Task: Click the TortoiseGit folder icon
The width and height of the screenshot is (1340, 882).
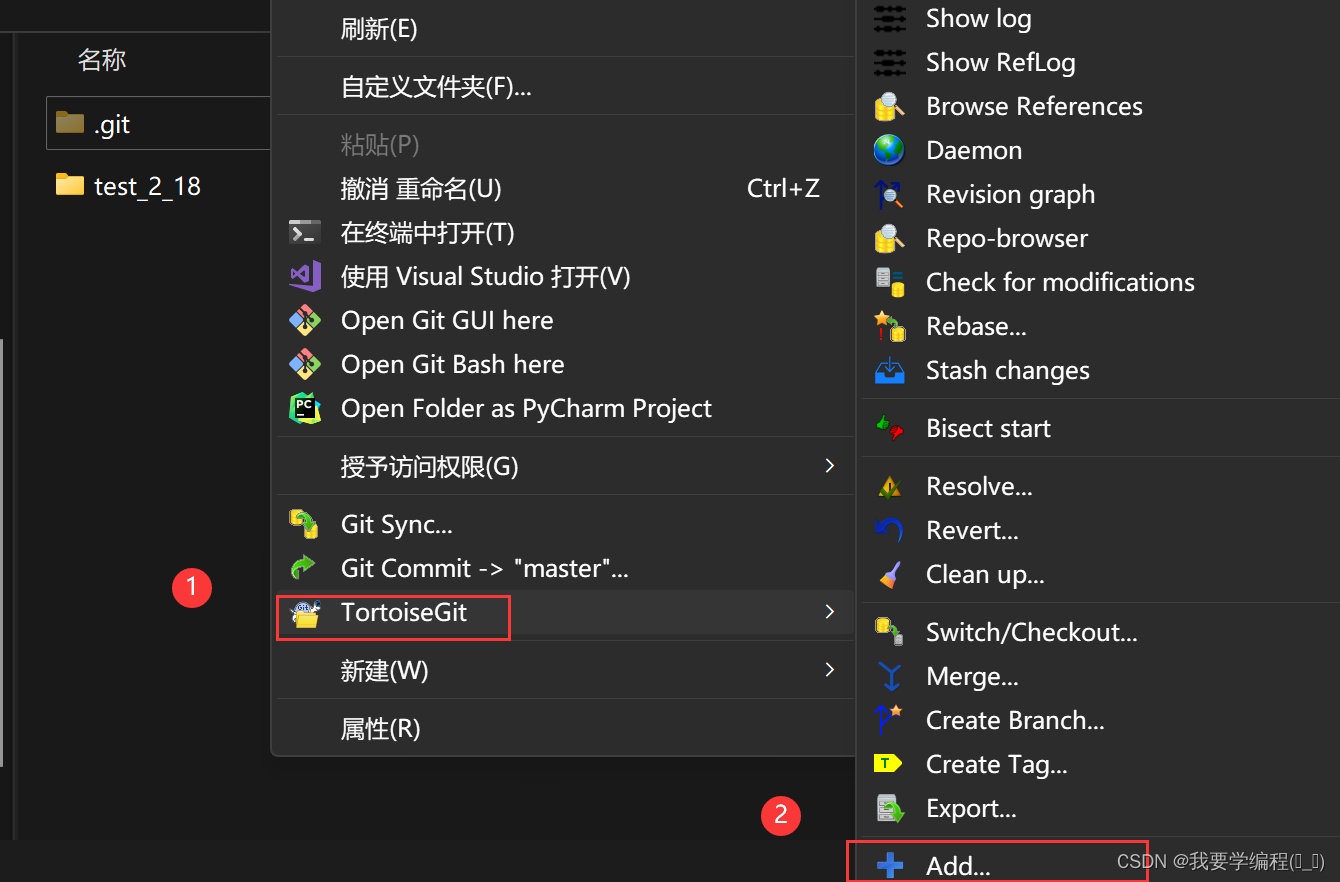Action: (x=304, y=613)
